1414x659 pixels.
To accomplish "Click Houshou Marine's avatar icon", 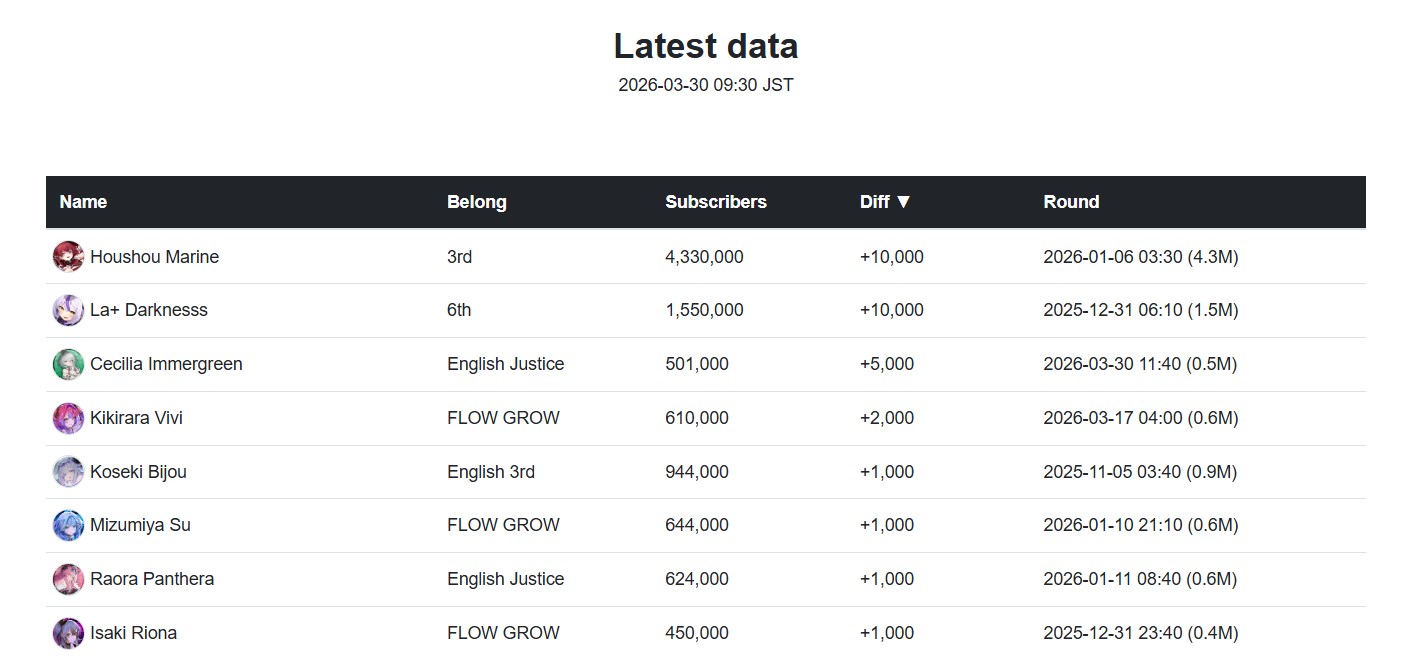I will click(x=68, y=257).
